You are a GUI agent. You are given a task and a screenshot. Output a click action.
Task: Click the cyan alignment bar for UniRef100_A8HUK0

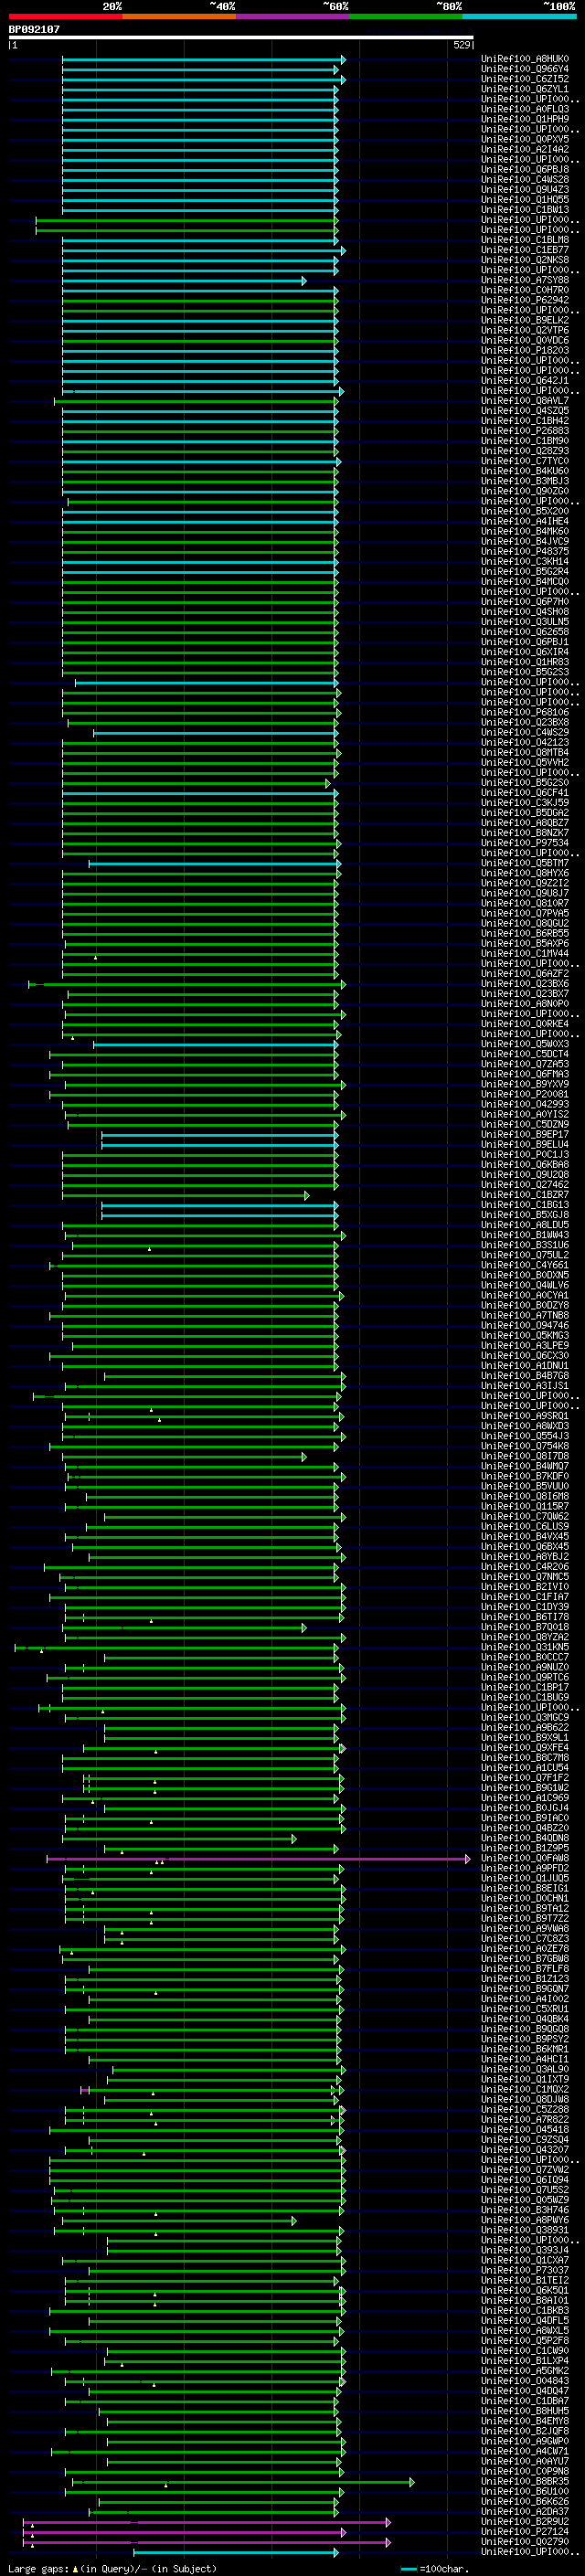click(x=203, y=60)
